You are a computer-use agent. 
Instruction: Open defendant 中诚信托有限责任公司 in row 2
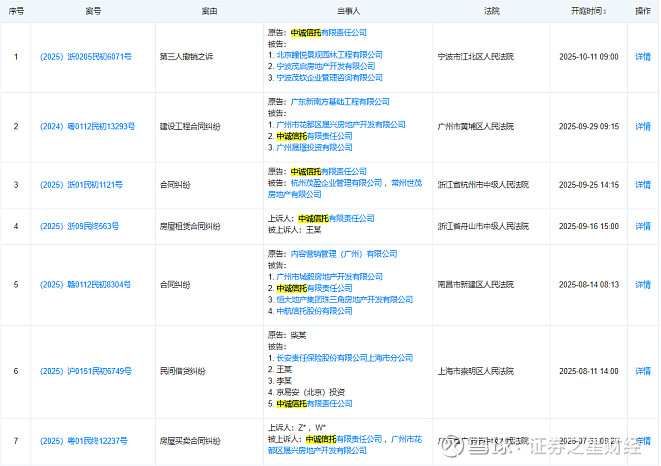[314, 136]
